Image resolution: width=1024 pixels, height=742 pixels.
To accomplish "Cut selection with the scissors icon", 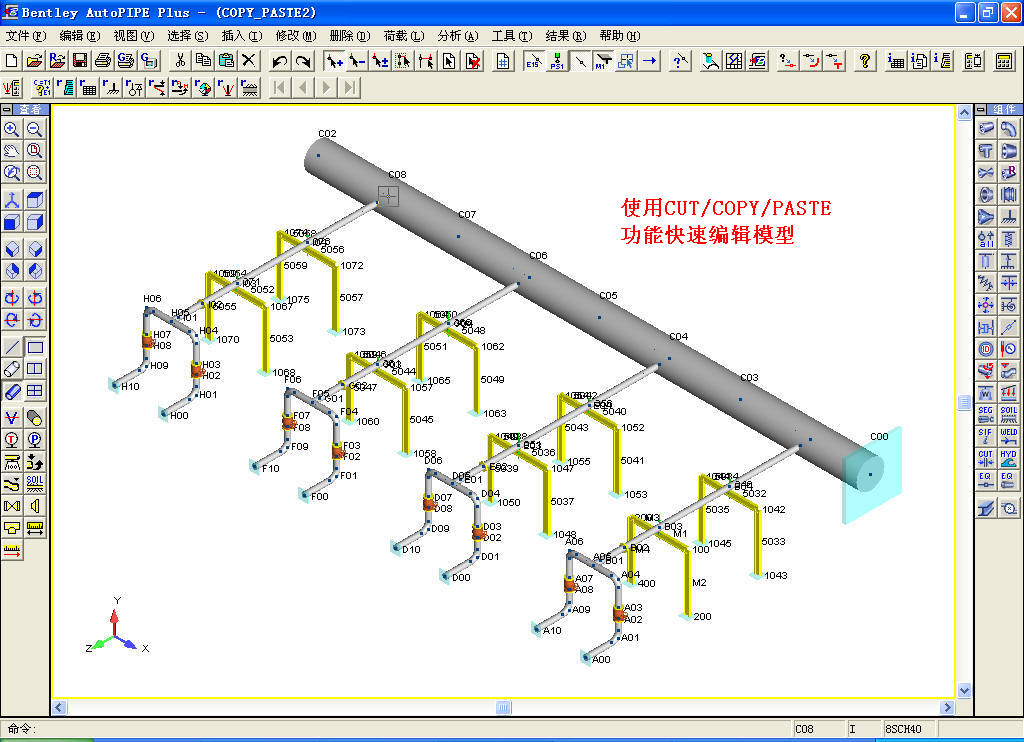I will click(180, 61).
